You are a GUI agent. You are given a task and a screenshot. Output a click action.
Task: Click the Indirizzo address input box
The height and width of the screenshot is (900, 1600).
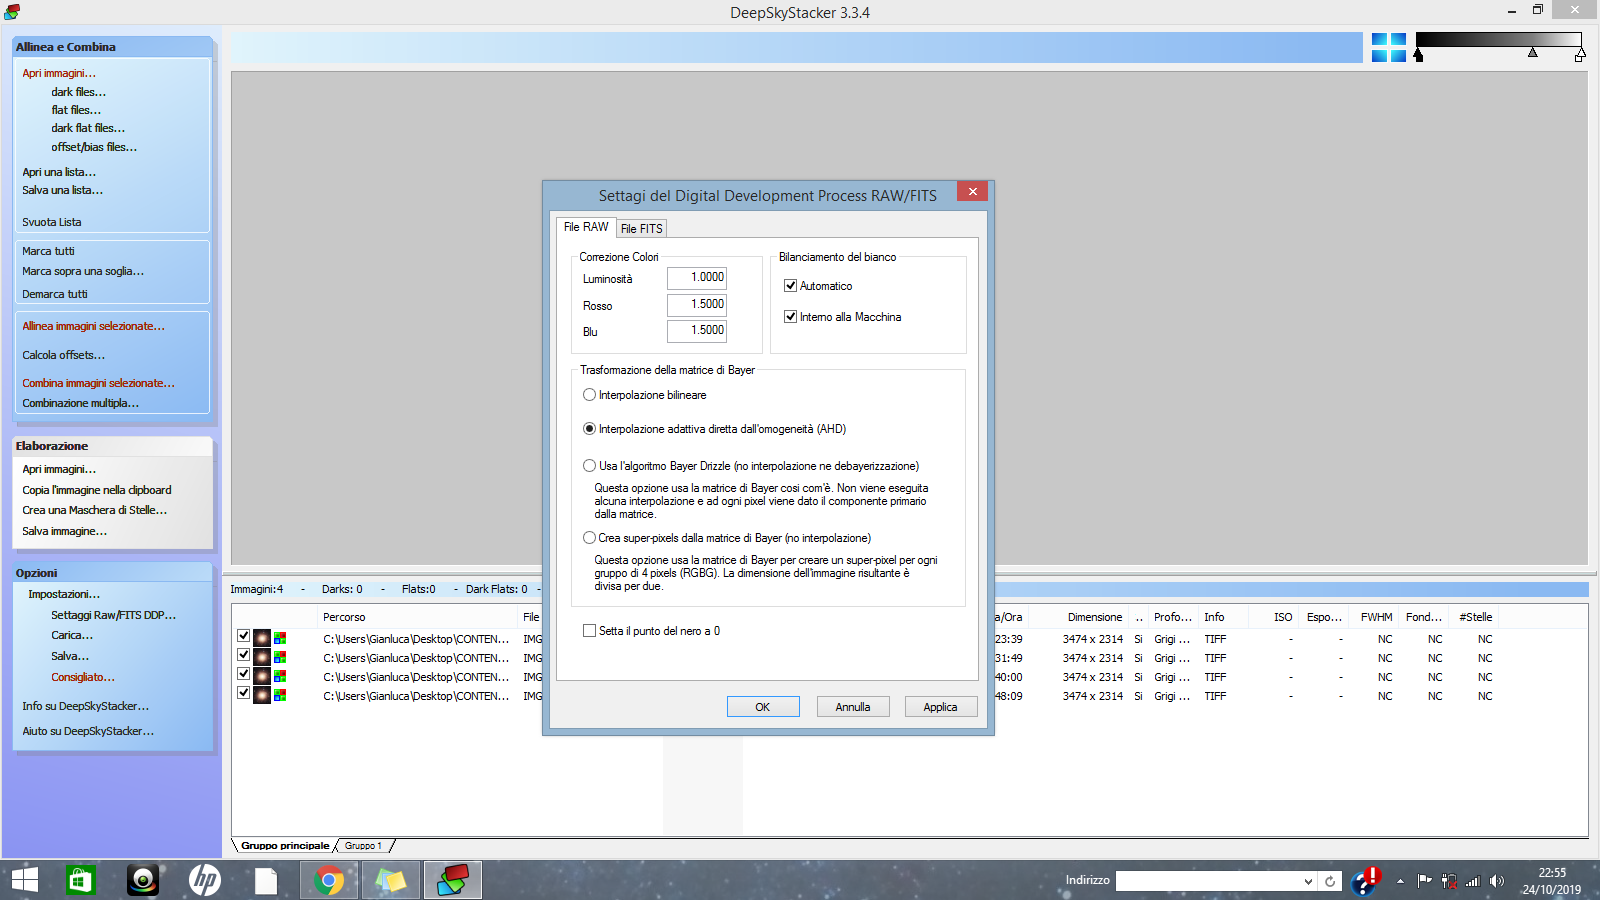(x=1208, y=881)
